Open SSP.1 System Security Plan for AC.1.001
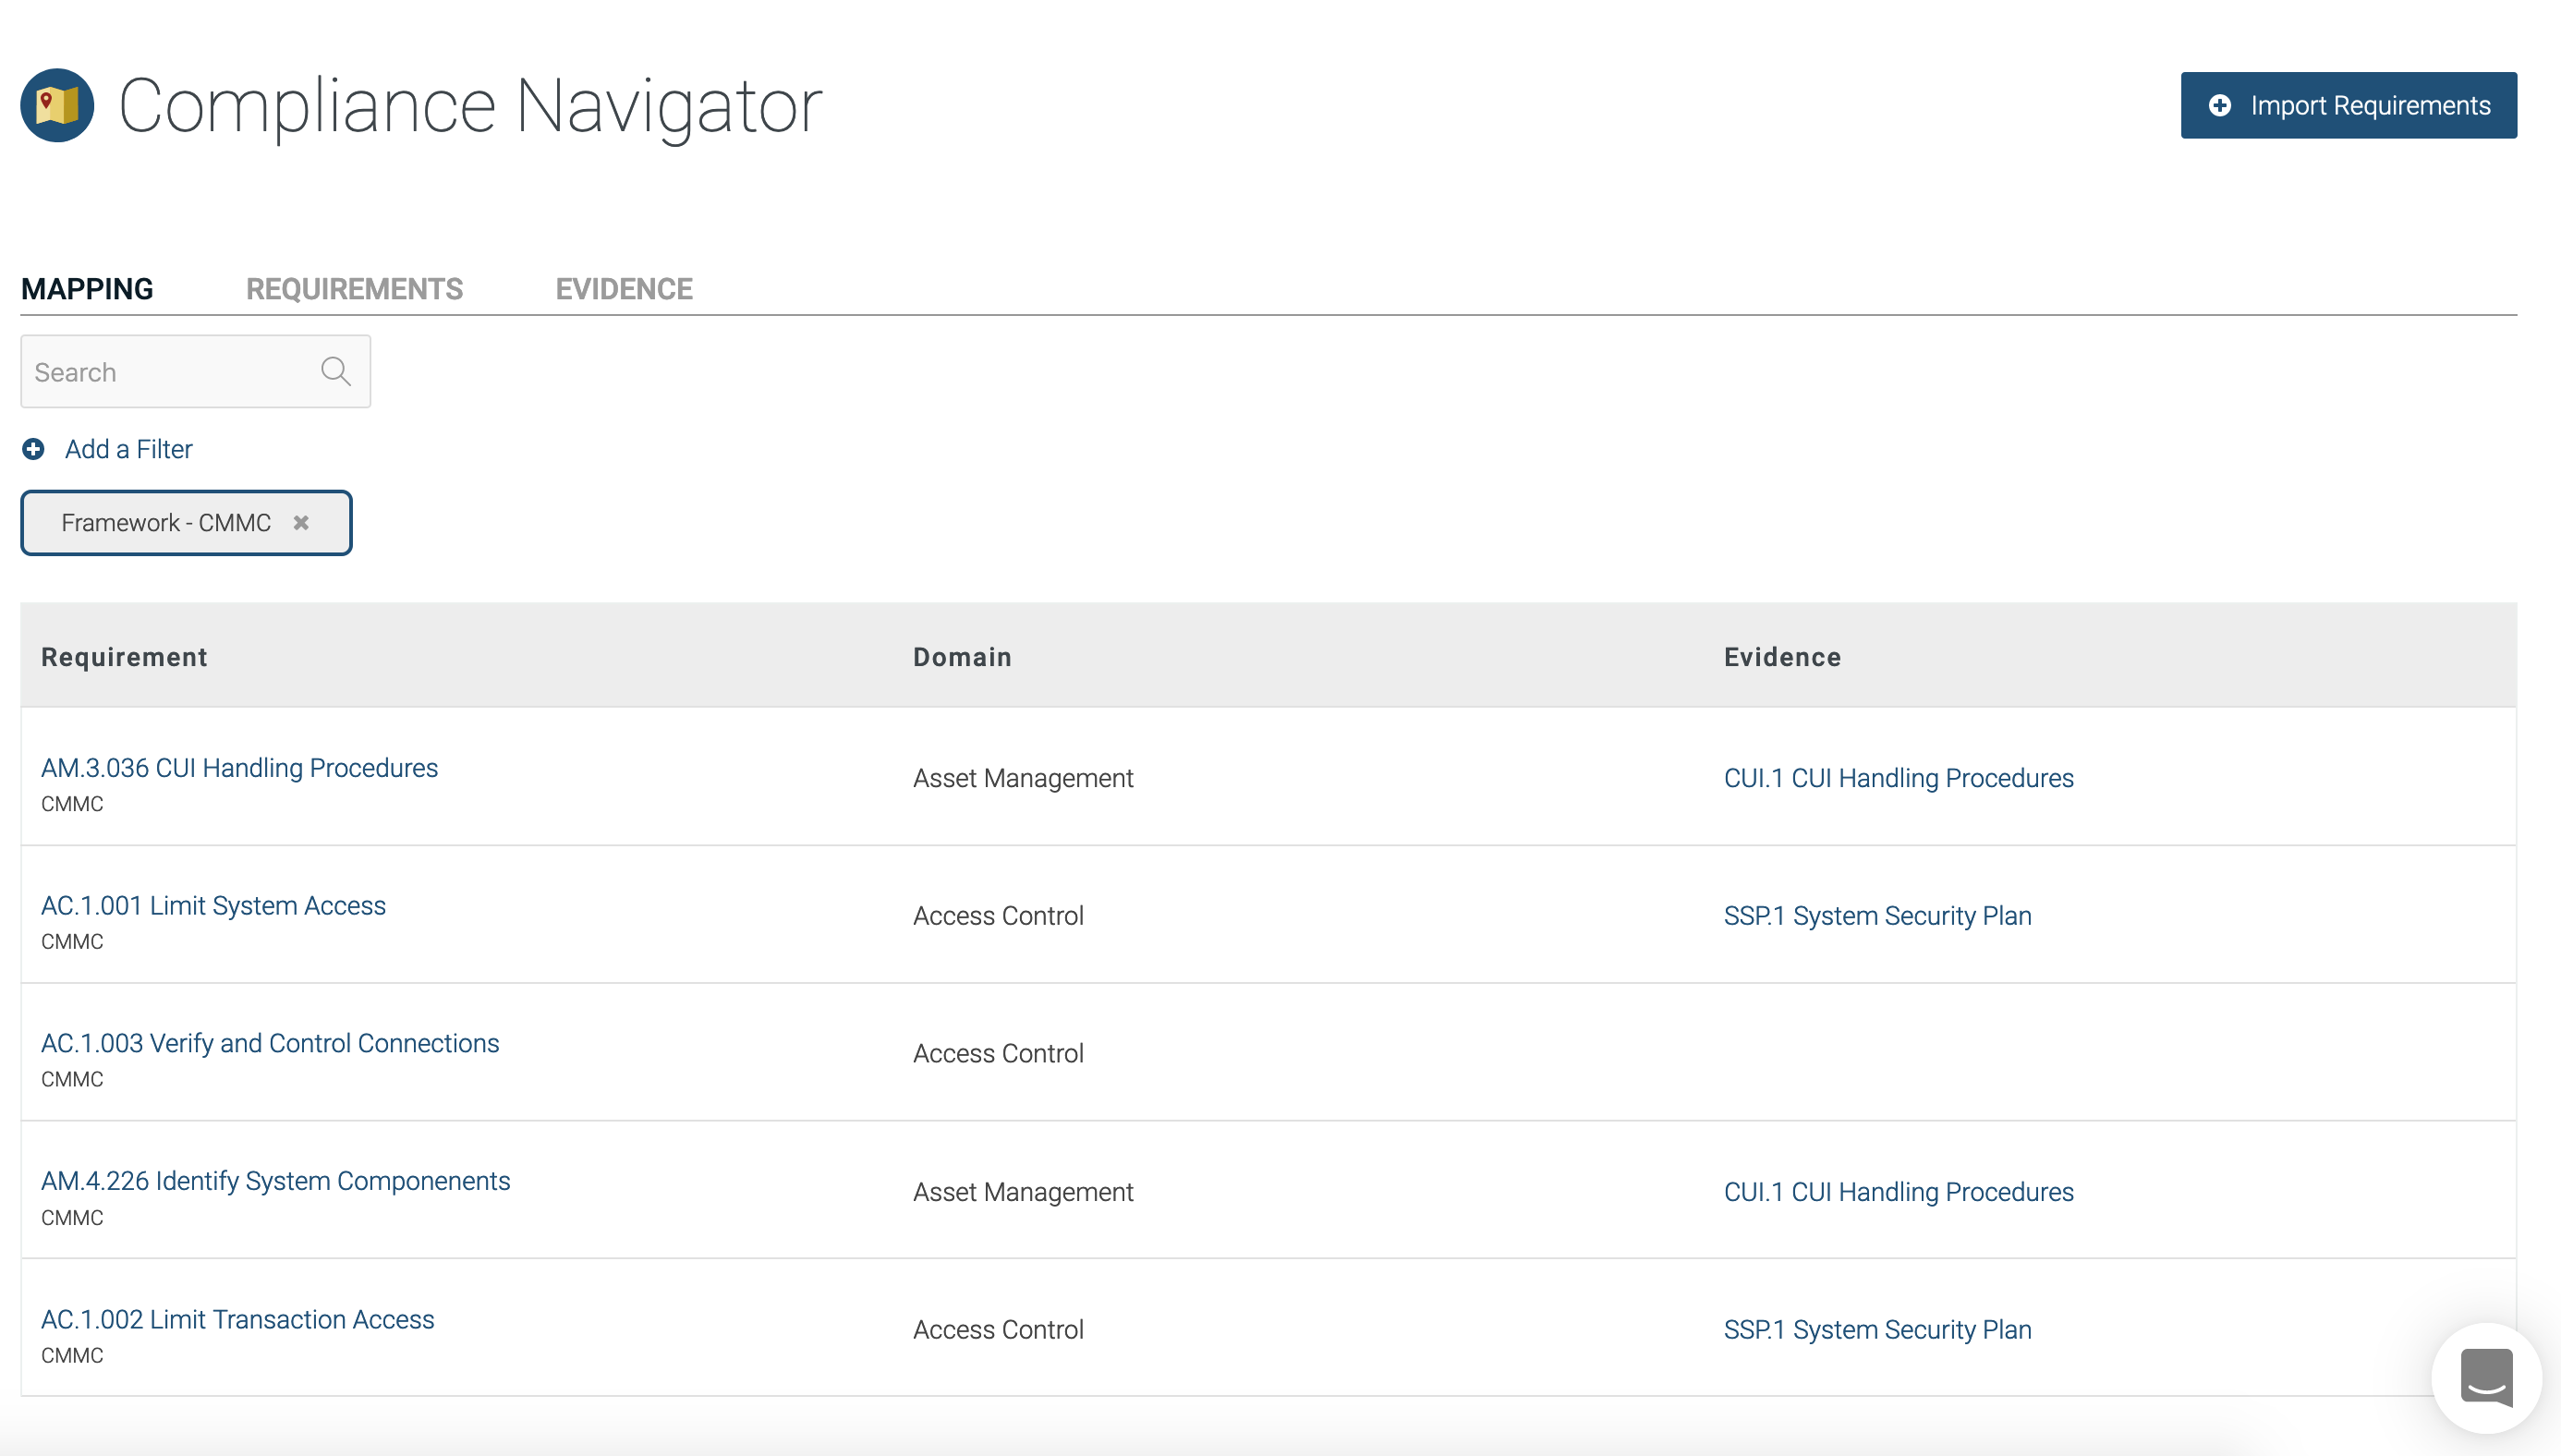 click(1877, 915)
